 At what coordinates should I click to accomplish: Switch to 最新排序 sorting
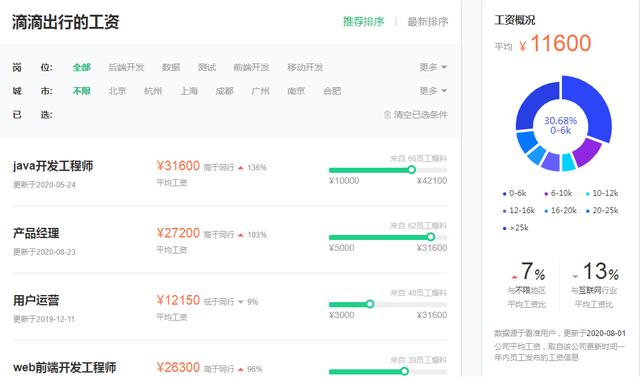pyautogui.click(x=427, y=22)
